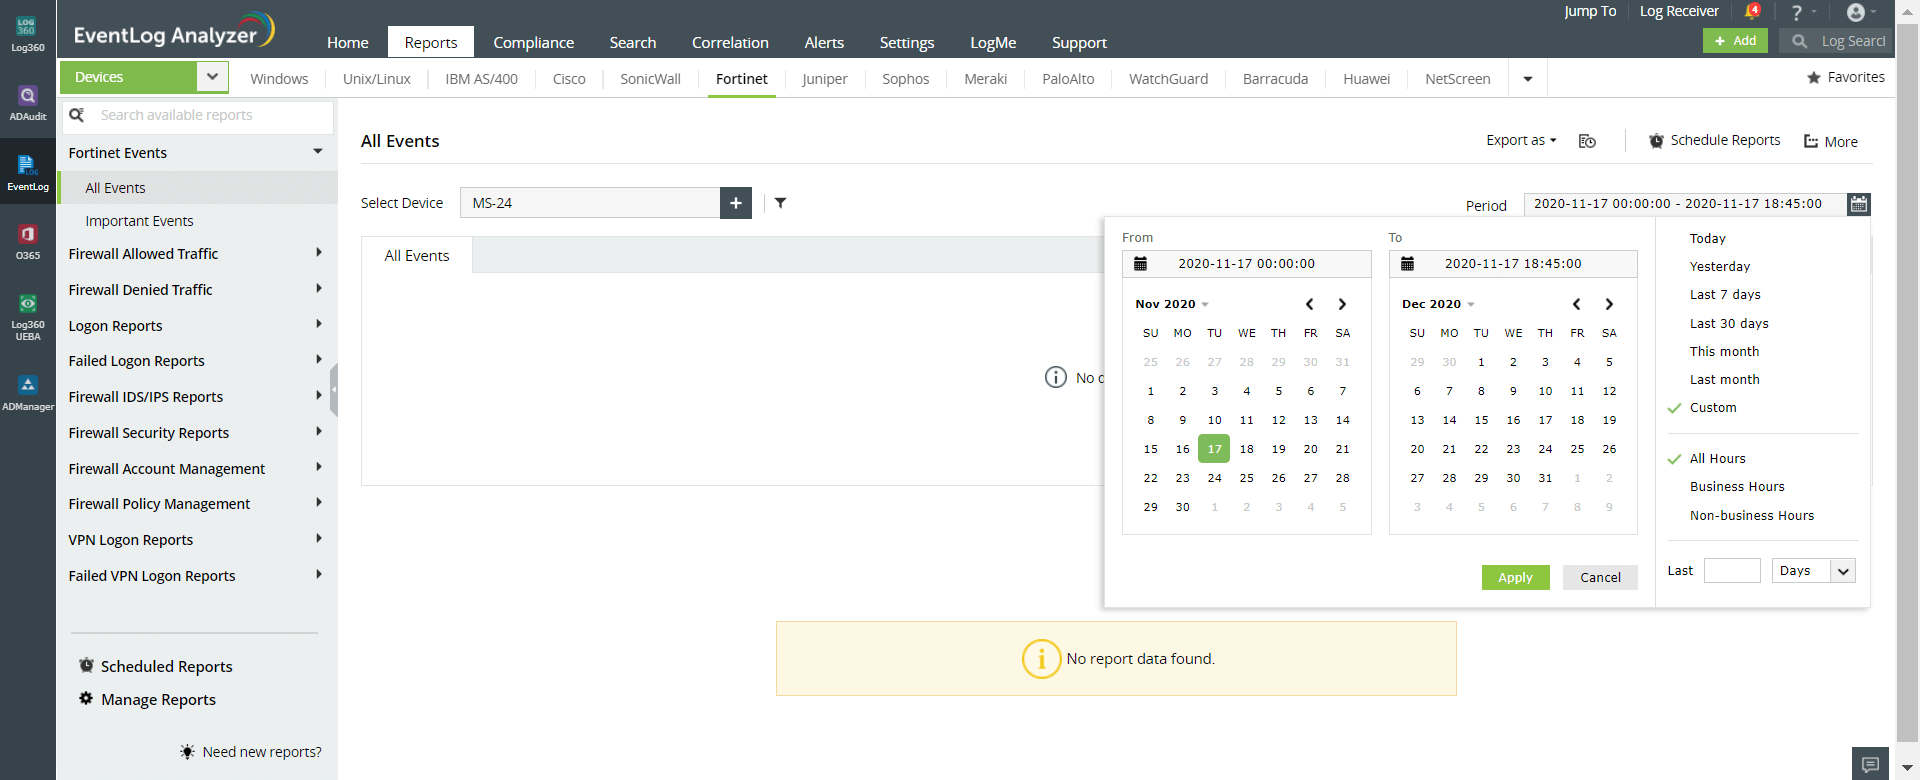Select the Last month option
Image resolution: width=1920 pixels, height=780 pixels.
(x=1724, y=380)
